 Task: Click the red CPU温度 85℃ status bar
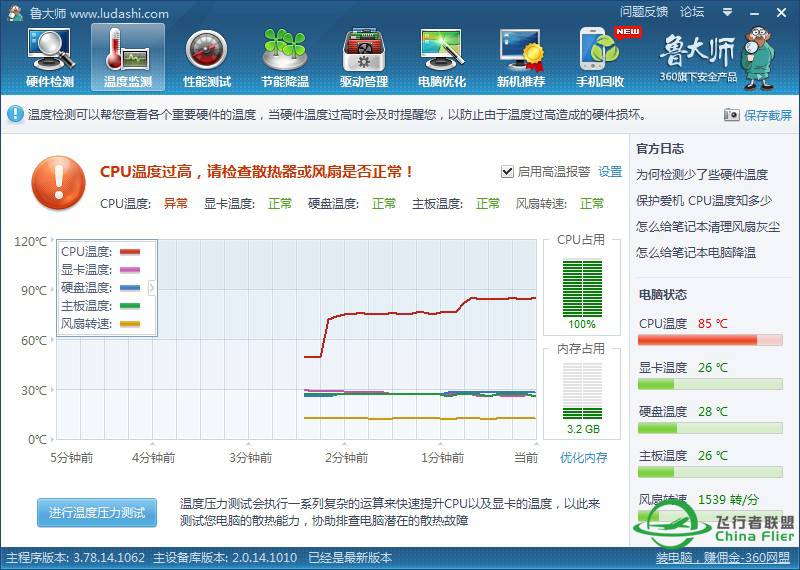tap(710, 340)
